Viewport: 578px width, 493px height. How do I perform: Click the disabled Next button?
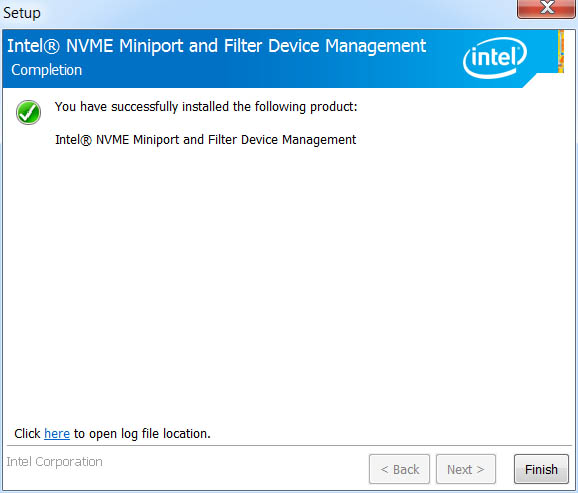(x=466, y=469)
